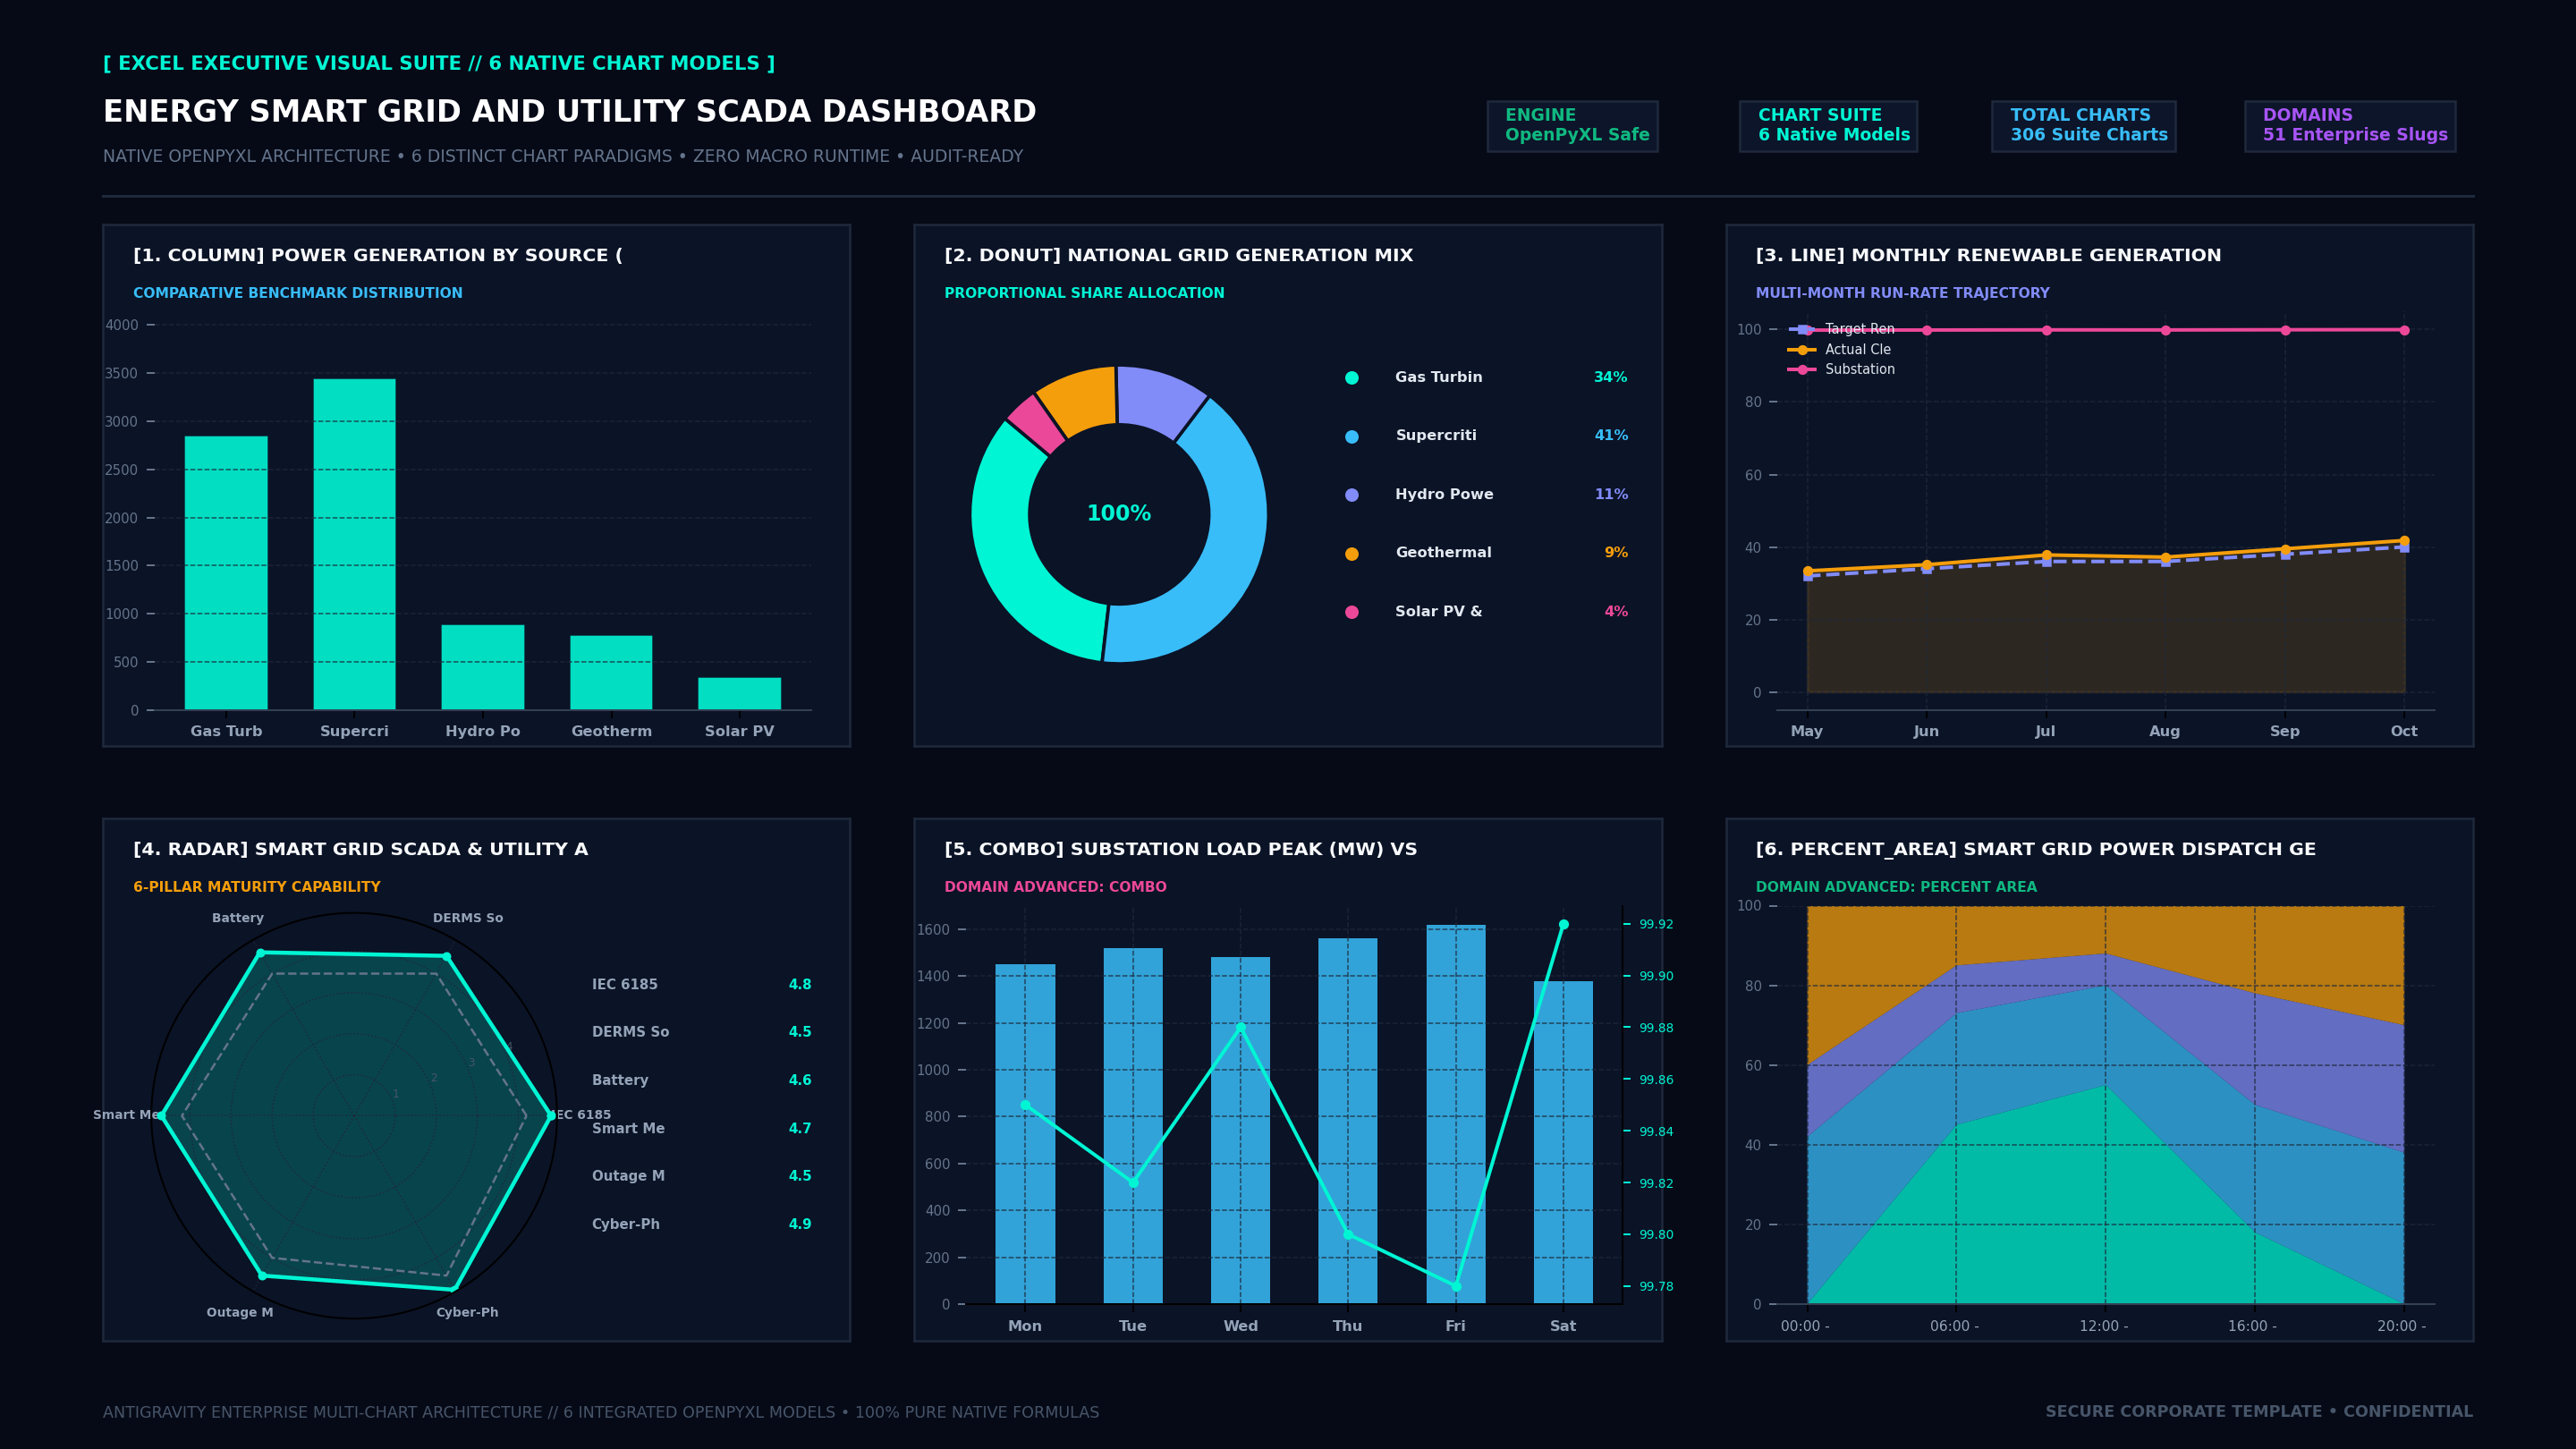Click the 34% value in donut legend
The height and width of the screenshot is (1449, 2576).
[x=1610, y=377]
